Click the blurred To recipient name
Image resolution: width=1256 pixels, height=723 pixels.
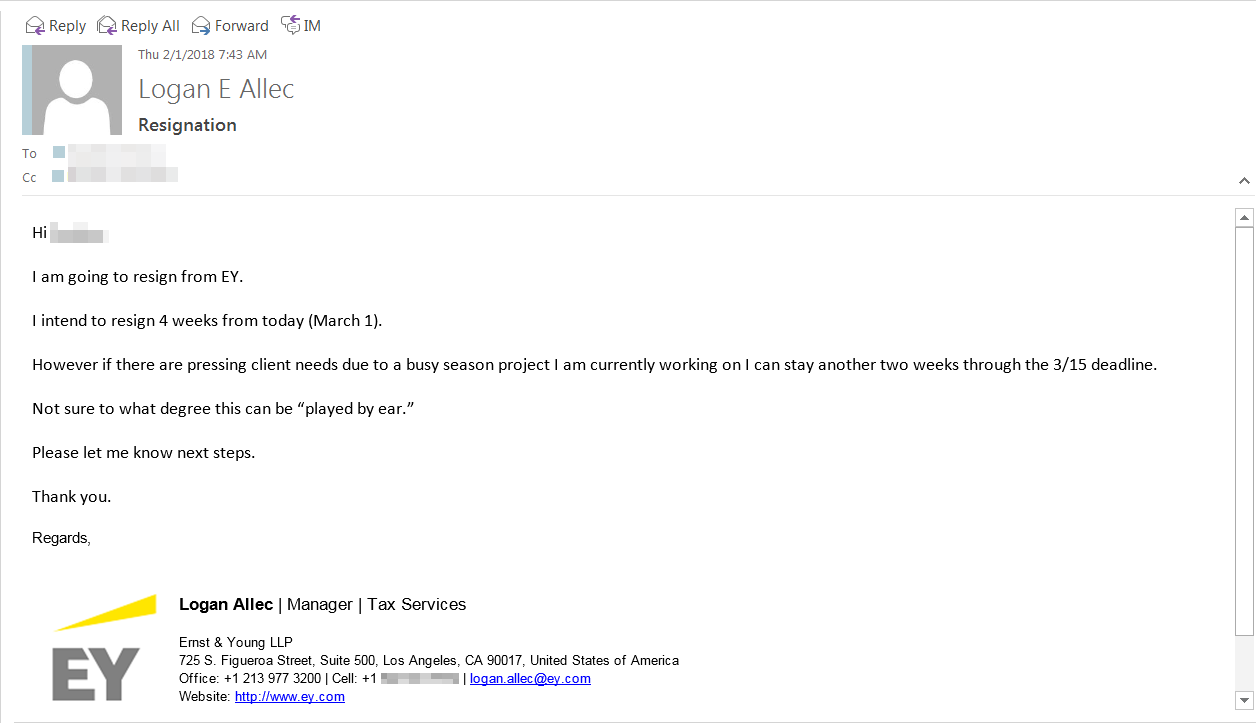(116, 153)
